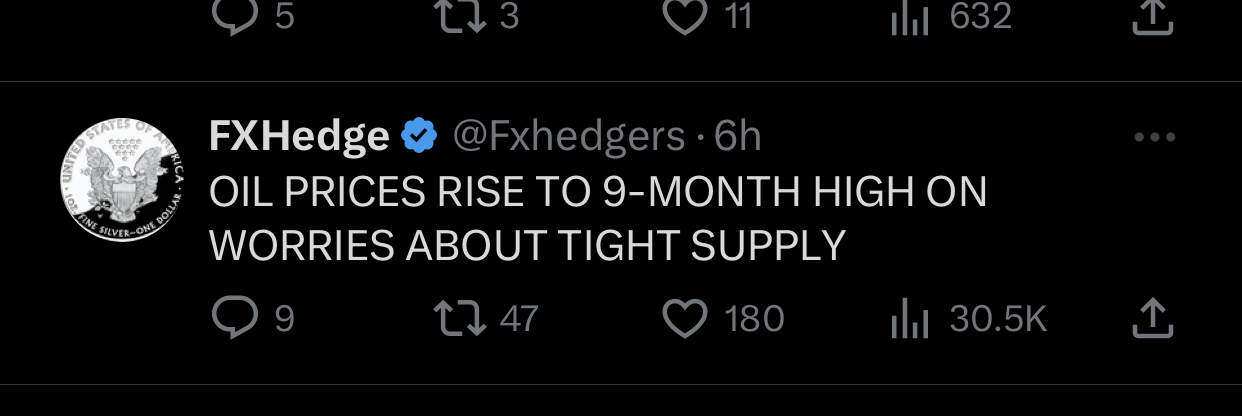Screen dimensions: 1242x416
Task: Visit the @Fxhedgers handle
Action: click(569, 136)
